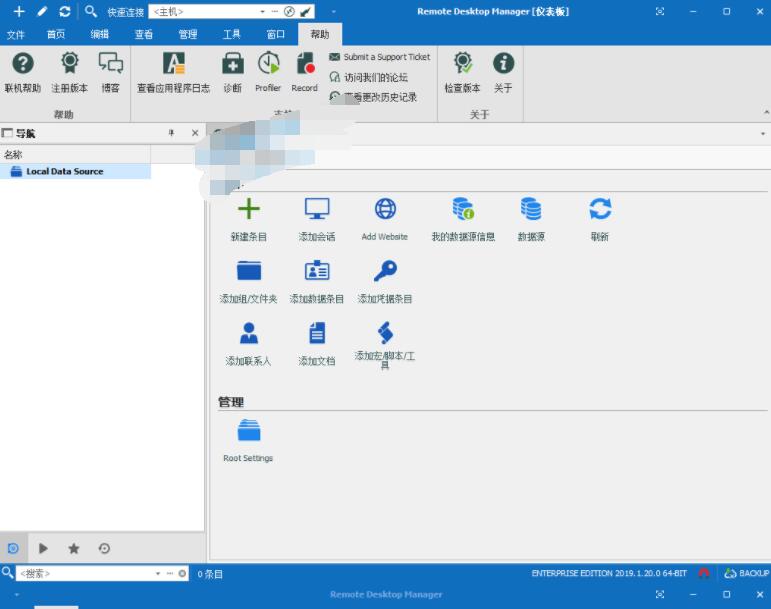Click the quick-access plus icon in title bar
The height and width of the screenshot is (609, 771).
(19, 11)
